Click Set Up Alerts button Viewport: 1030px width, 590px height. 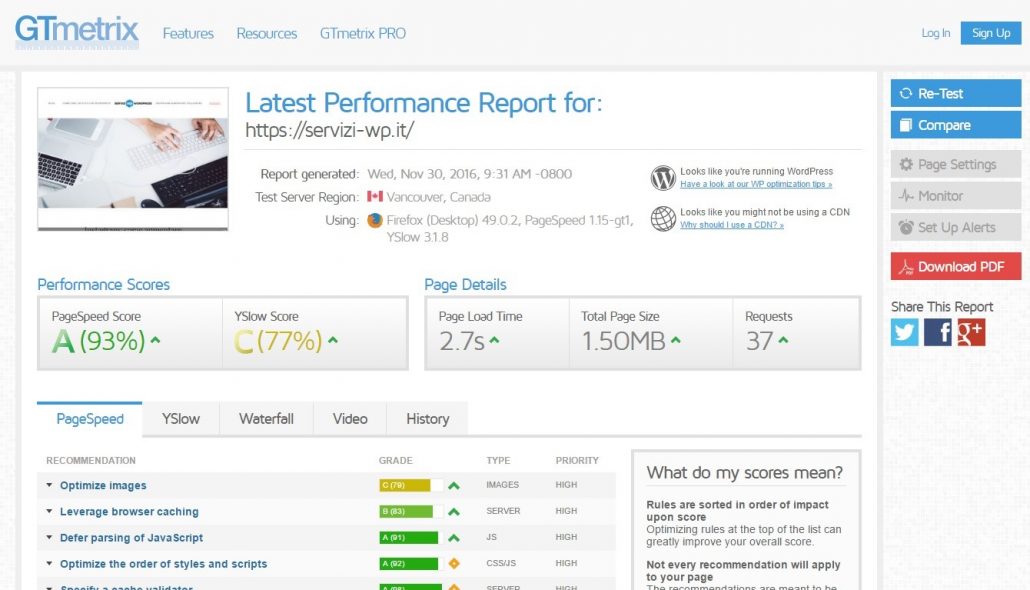coord(956,227)
